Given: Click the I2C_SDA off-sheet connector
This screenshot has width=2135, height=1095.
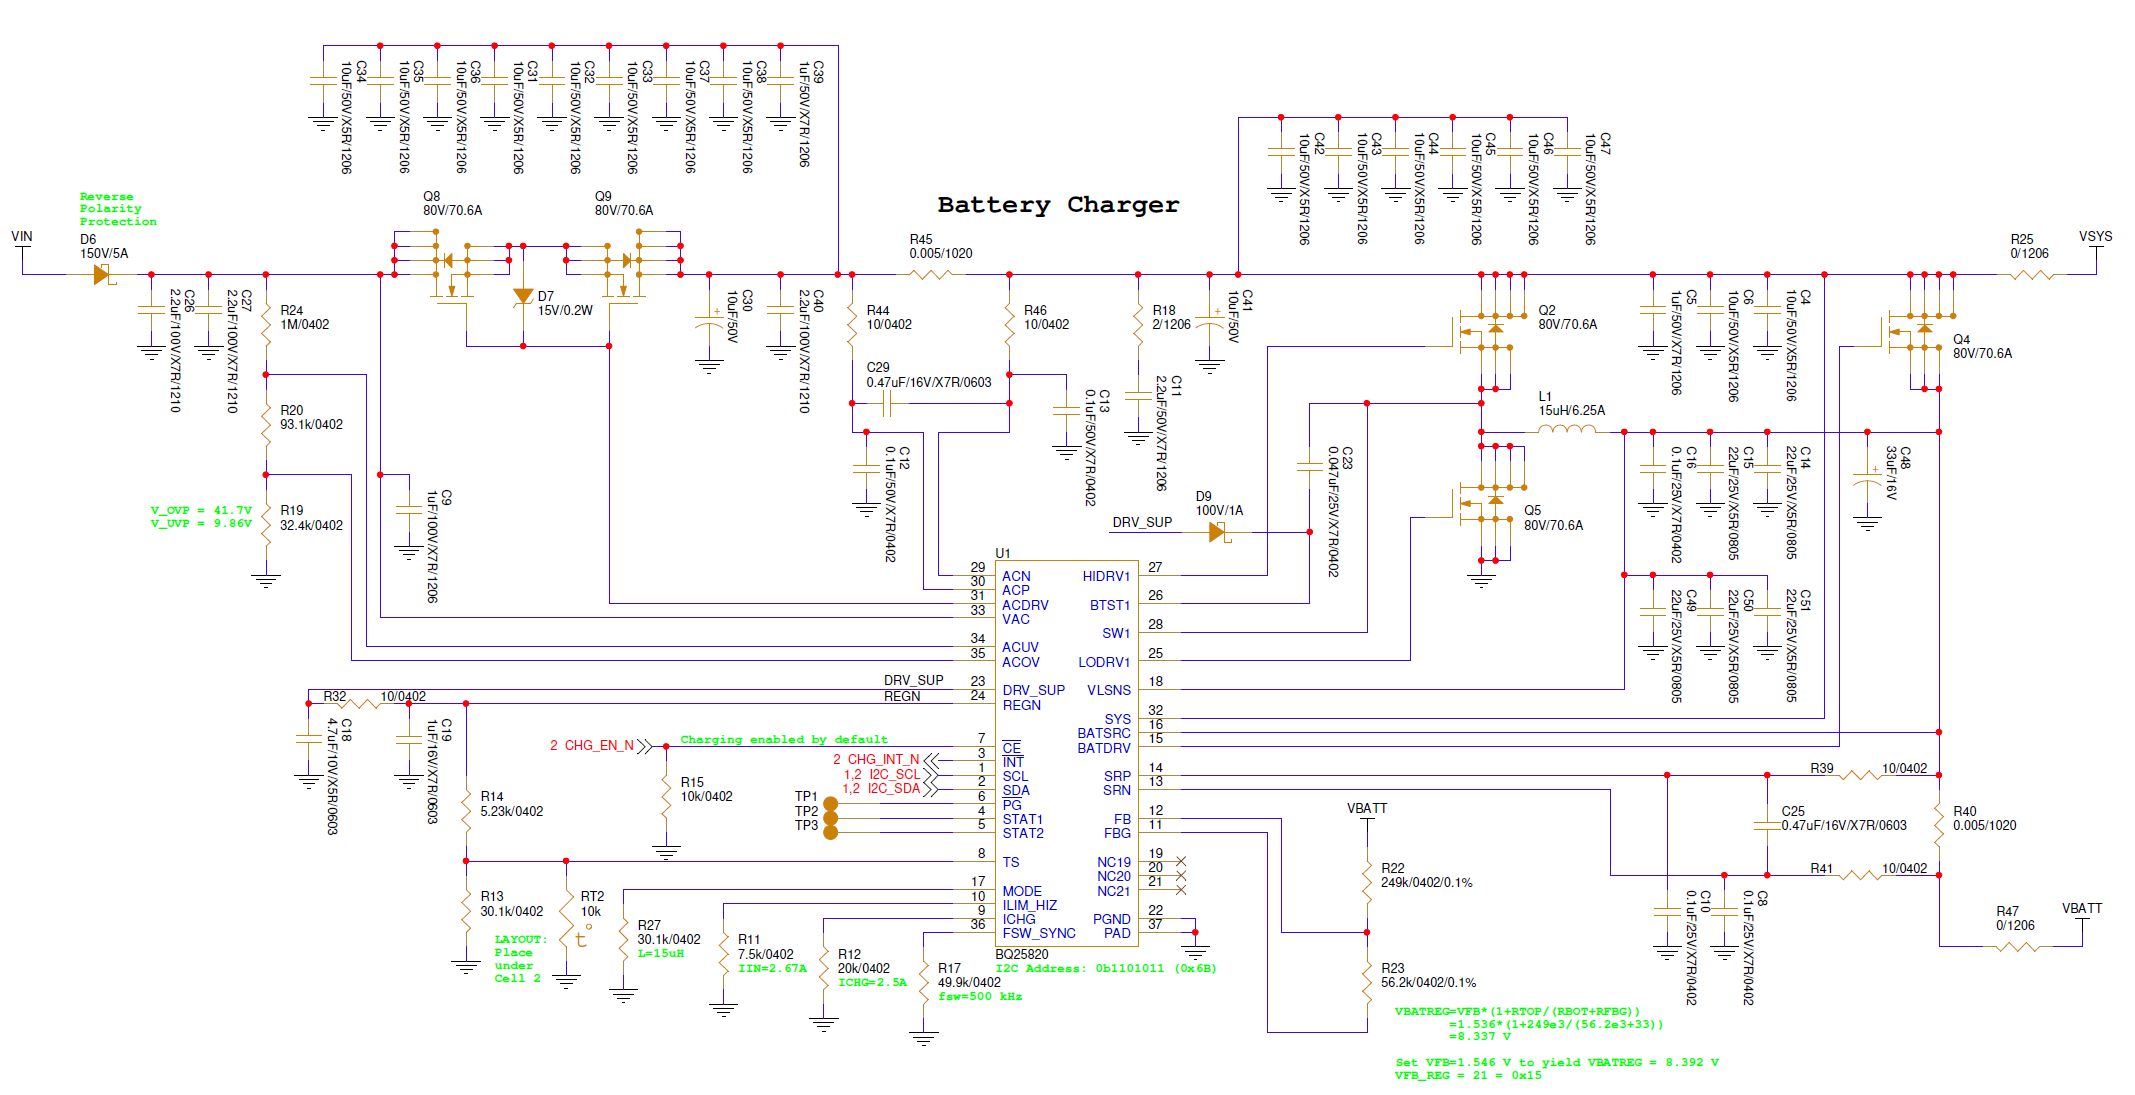Looking at the screenshot, I should 930,789.
